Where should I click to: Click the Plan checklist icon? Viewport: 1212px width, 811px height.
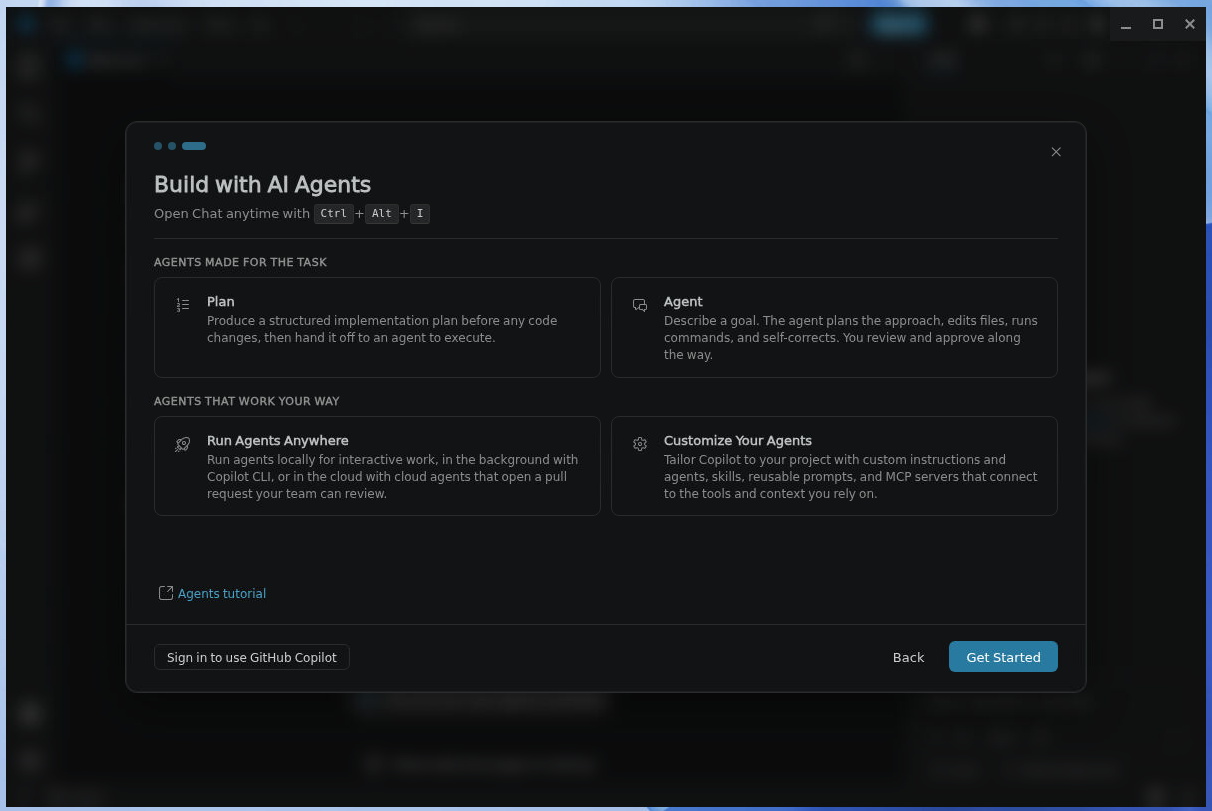click(183, 305)
